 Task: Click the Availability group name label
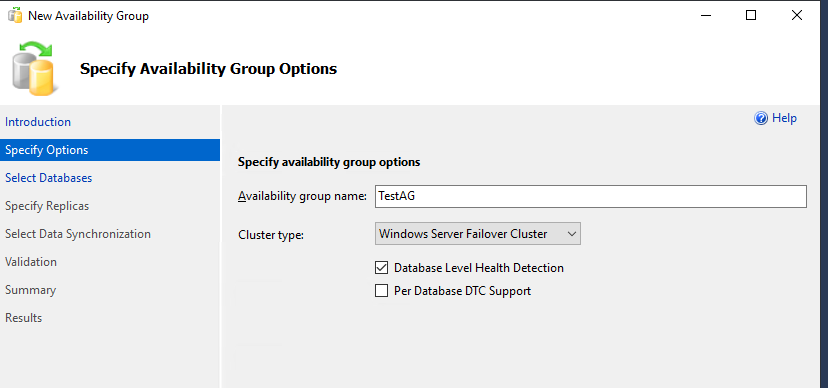tap(302, 196)
